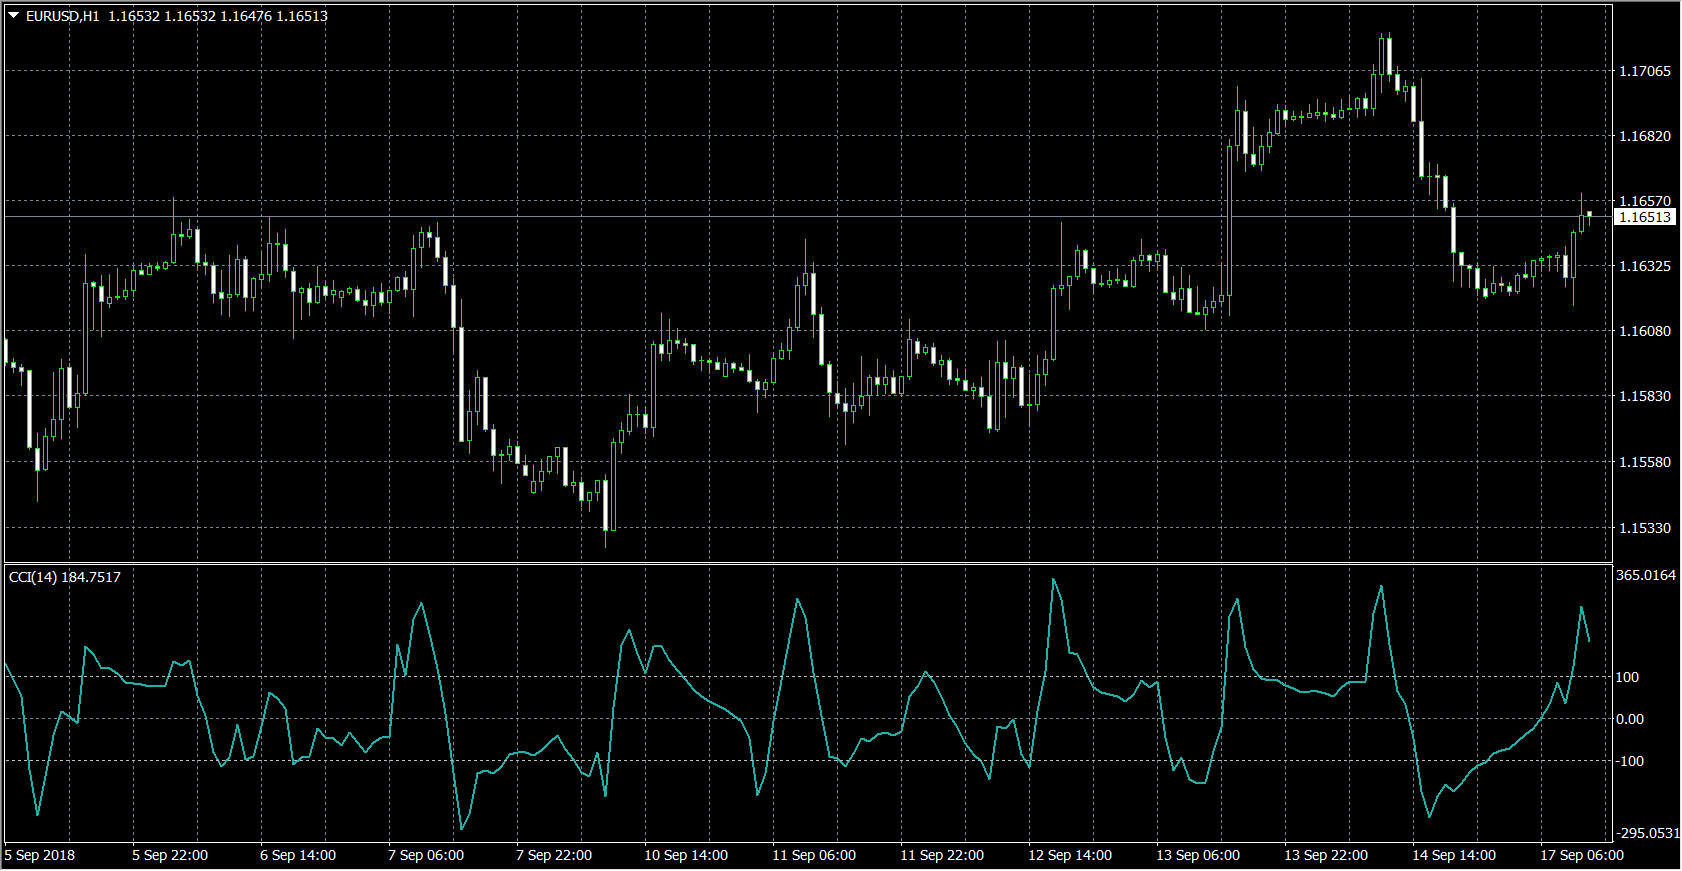
Task: Click the highlighted 1.16513 current price tag
Action: (1644, 217)
